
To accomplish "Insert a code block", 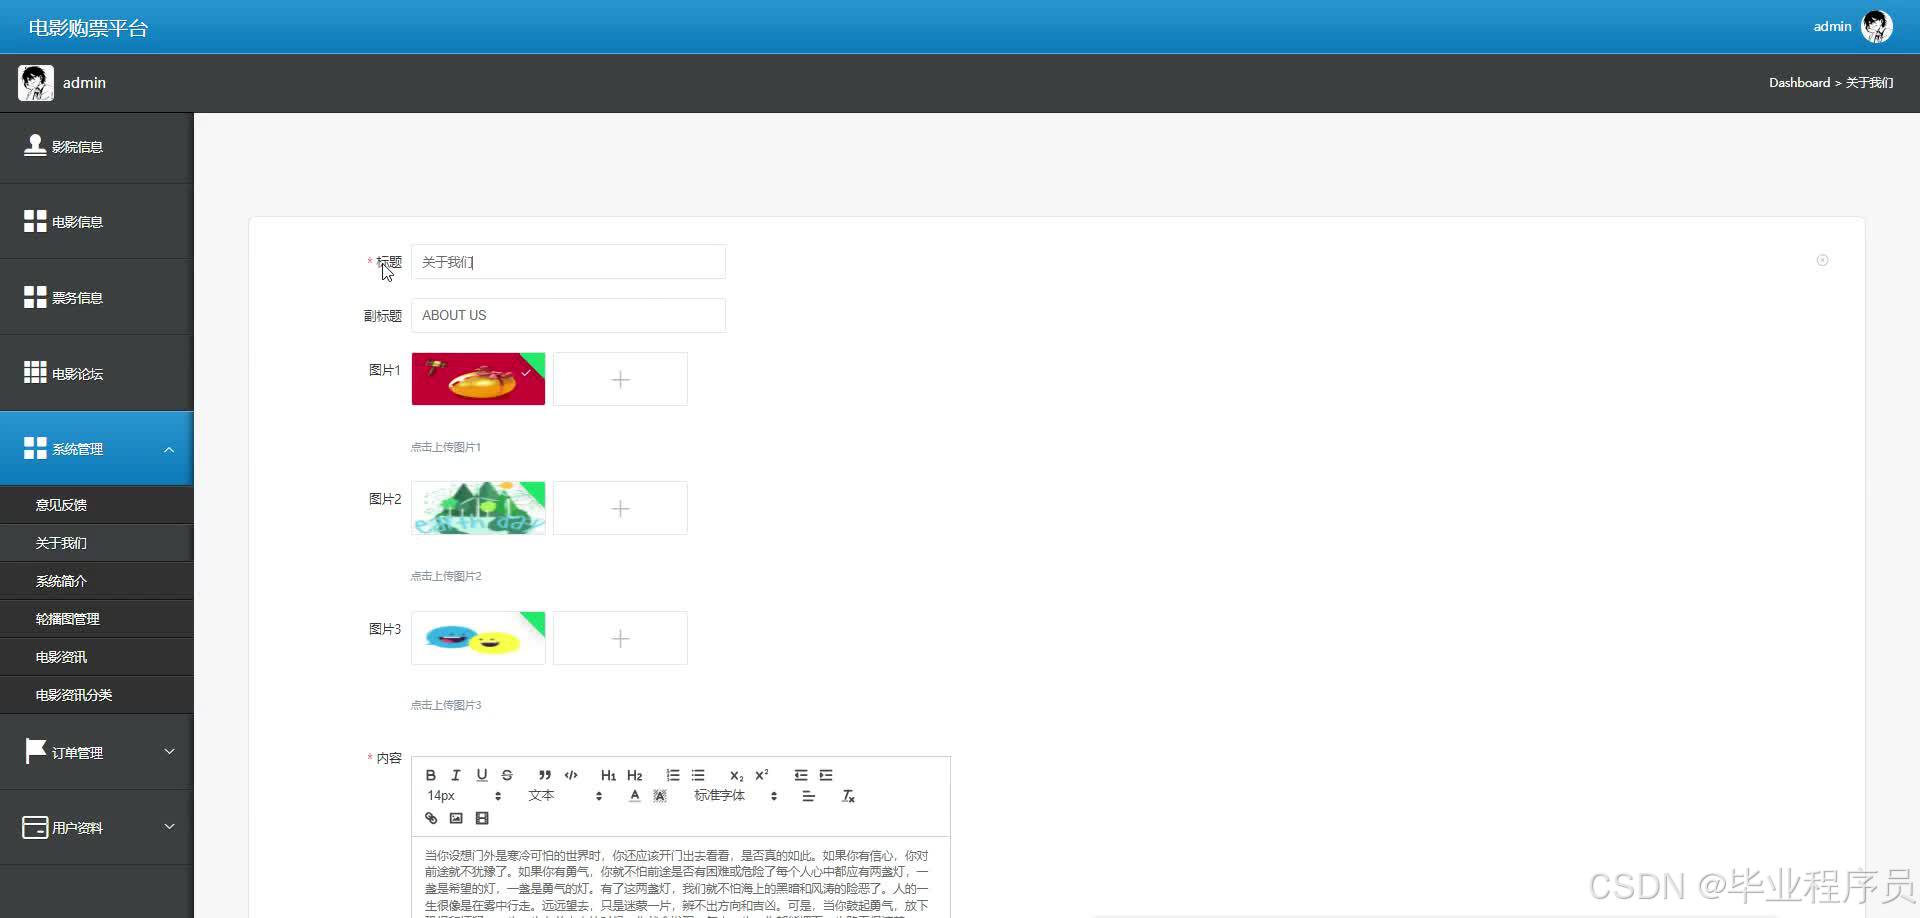I will click(571, 775).
